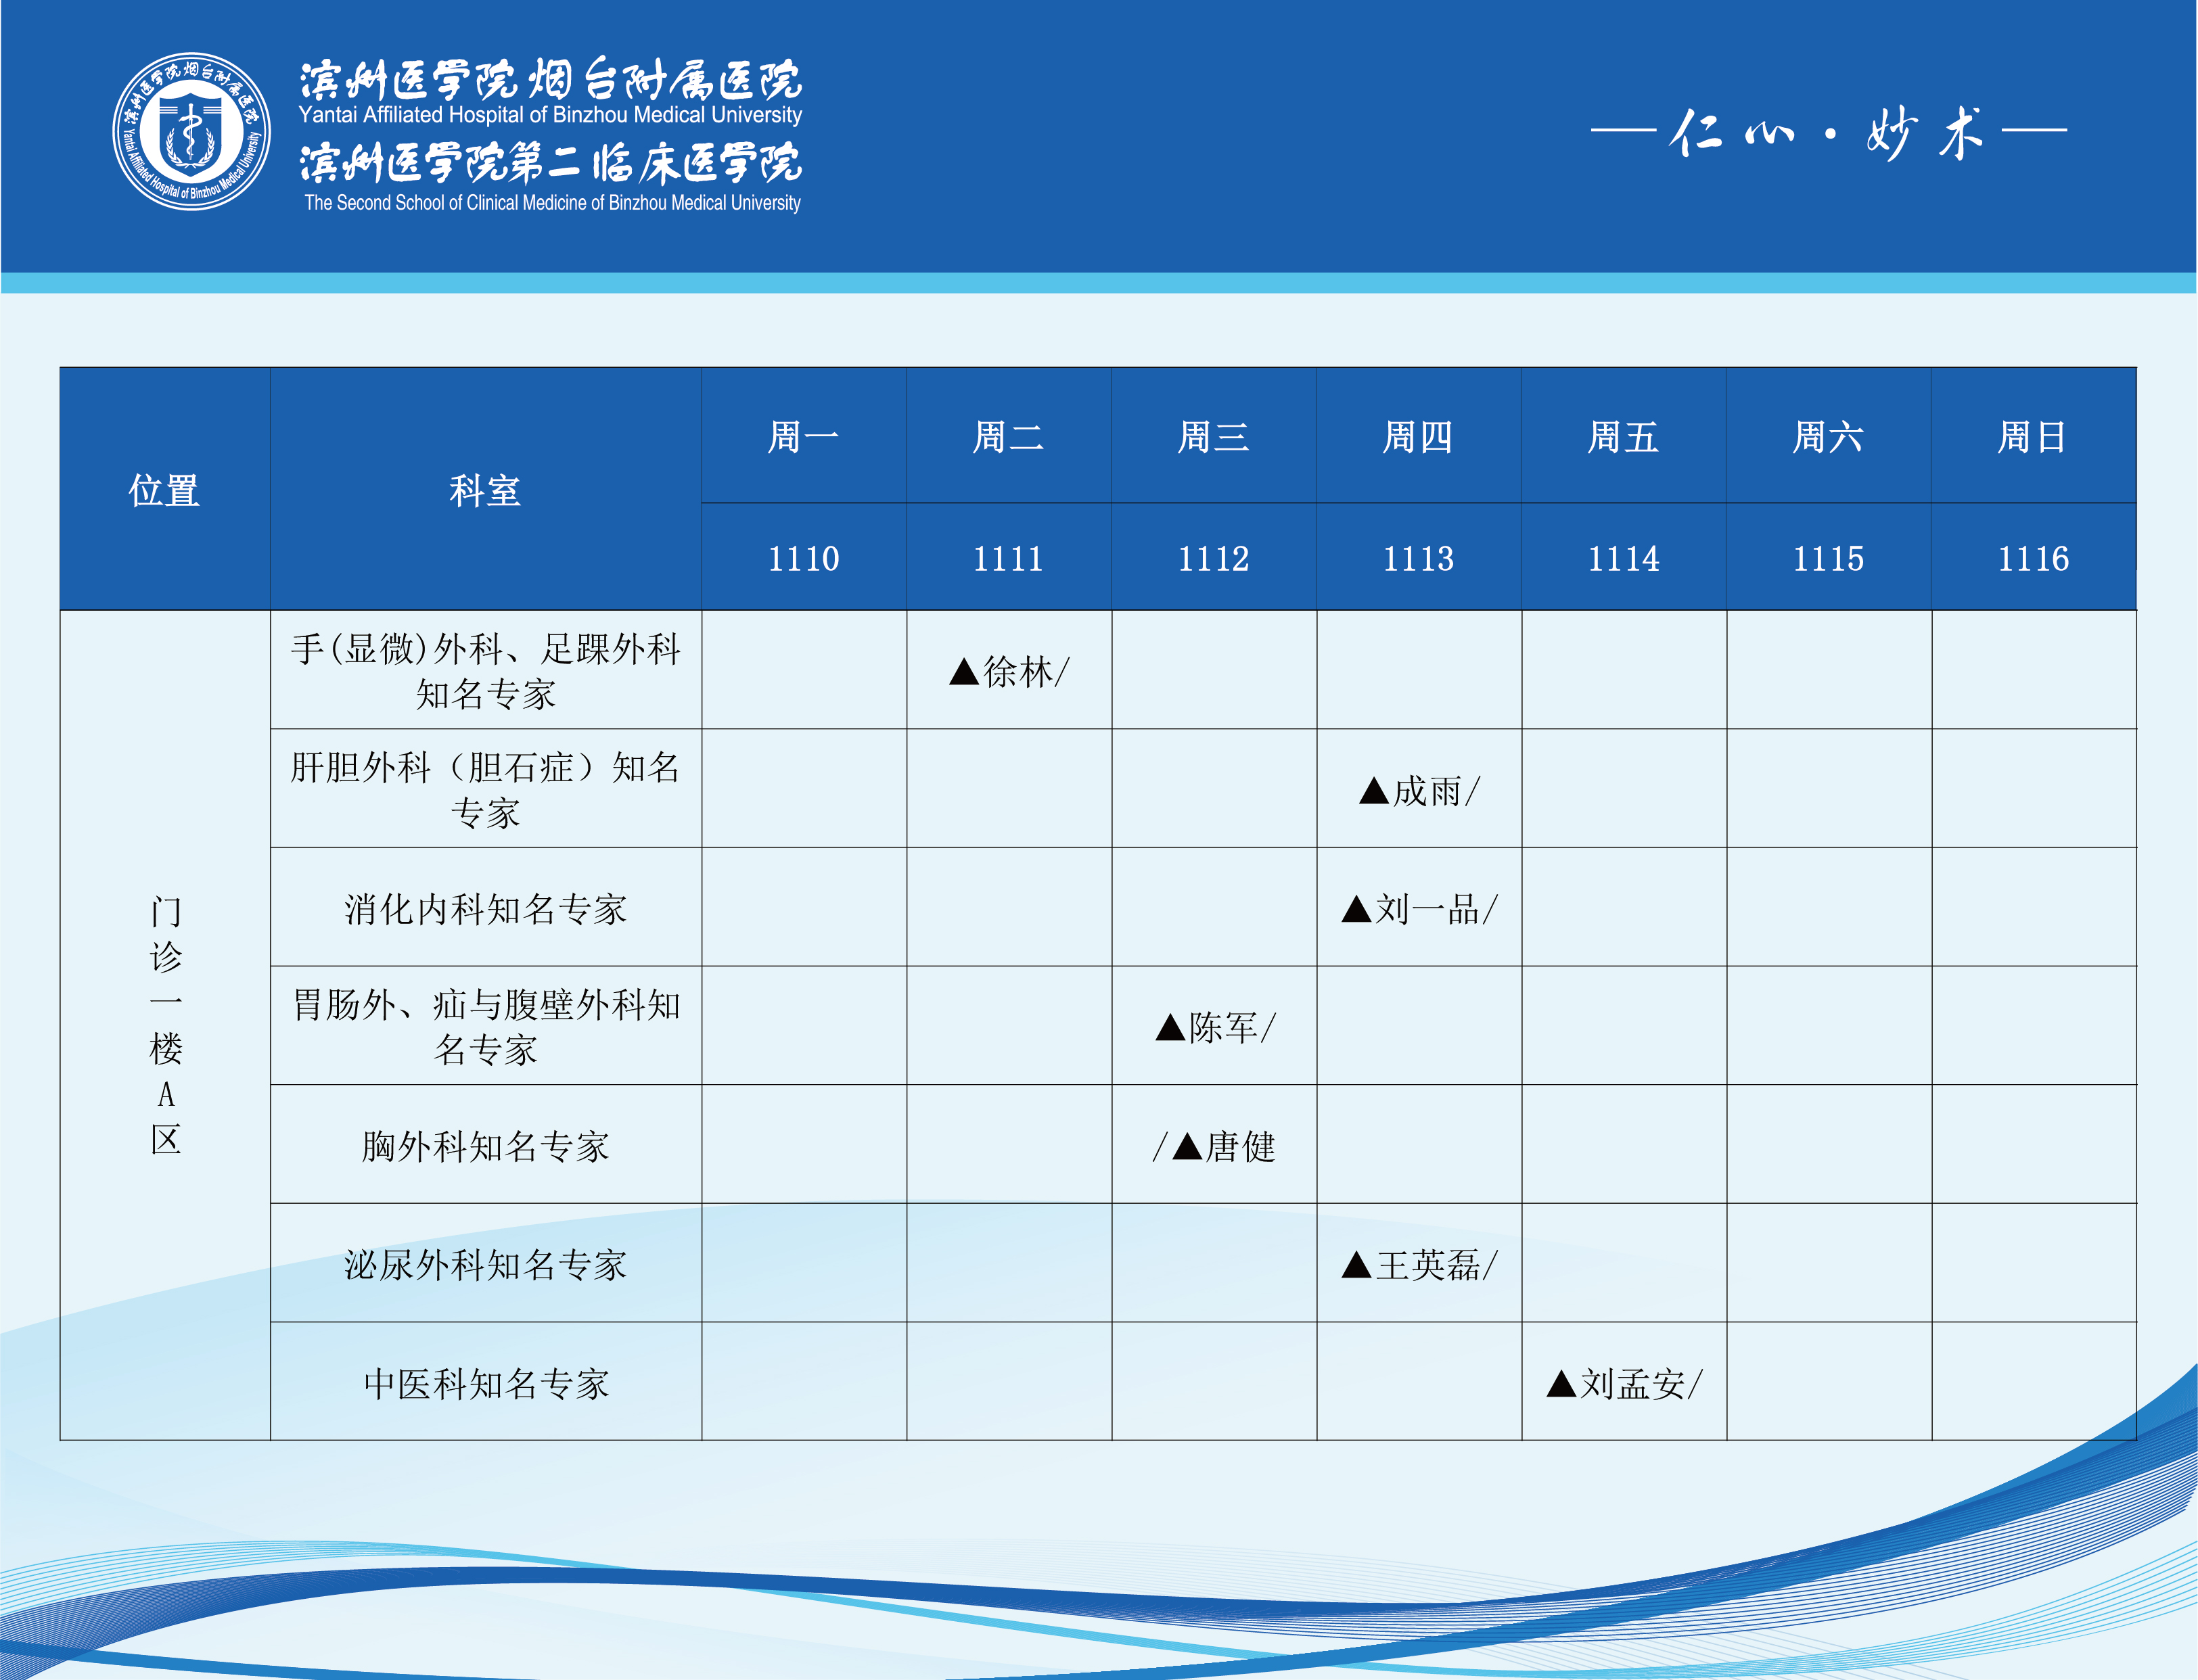This screenshot has height=1680, width=2198.
Task: Click the 门诊一楼A区 location cell
Action: (x=165, y=1025)
